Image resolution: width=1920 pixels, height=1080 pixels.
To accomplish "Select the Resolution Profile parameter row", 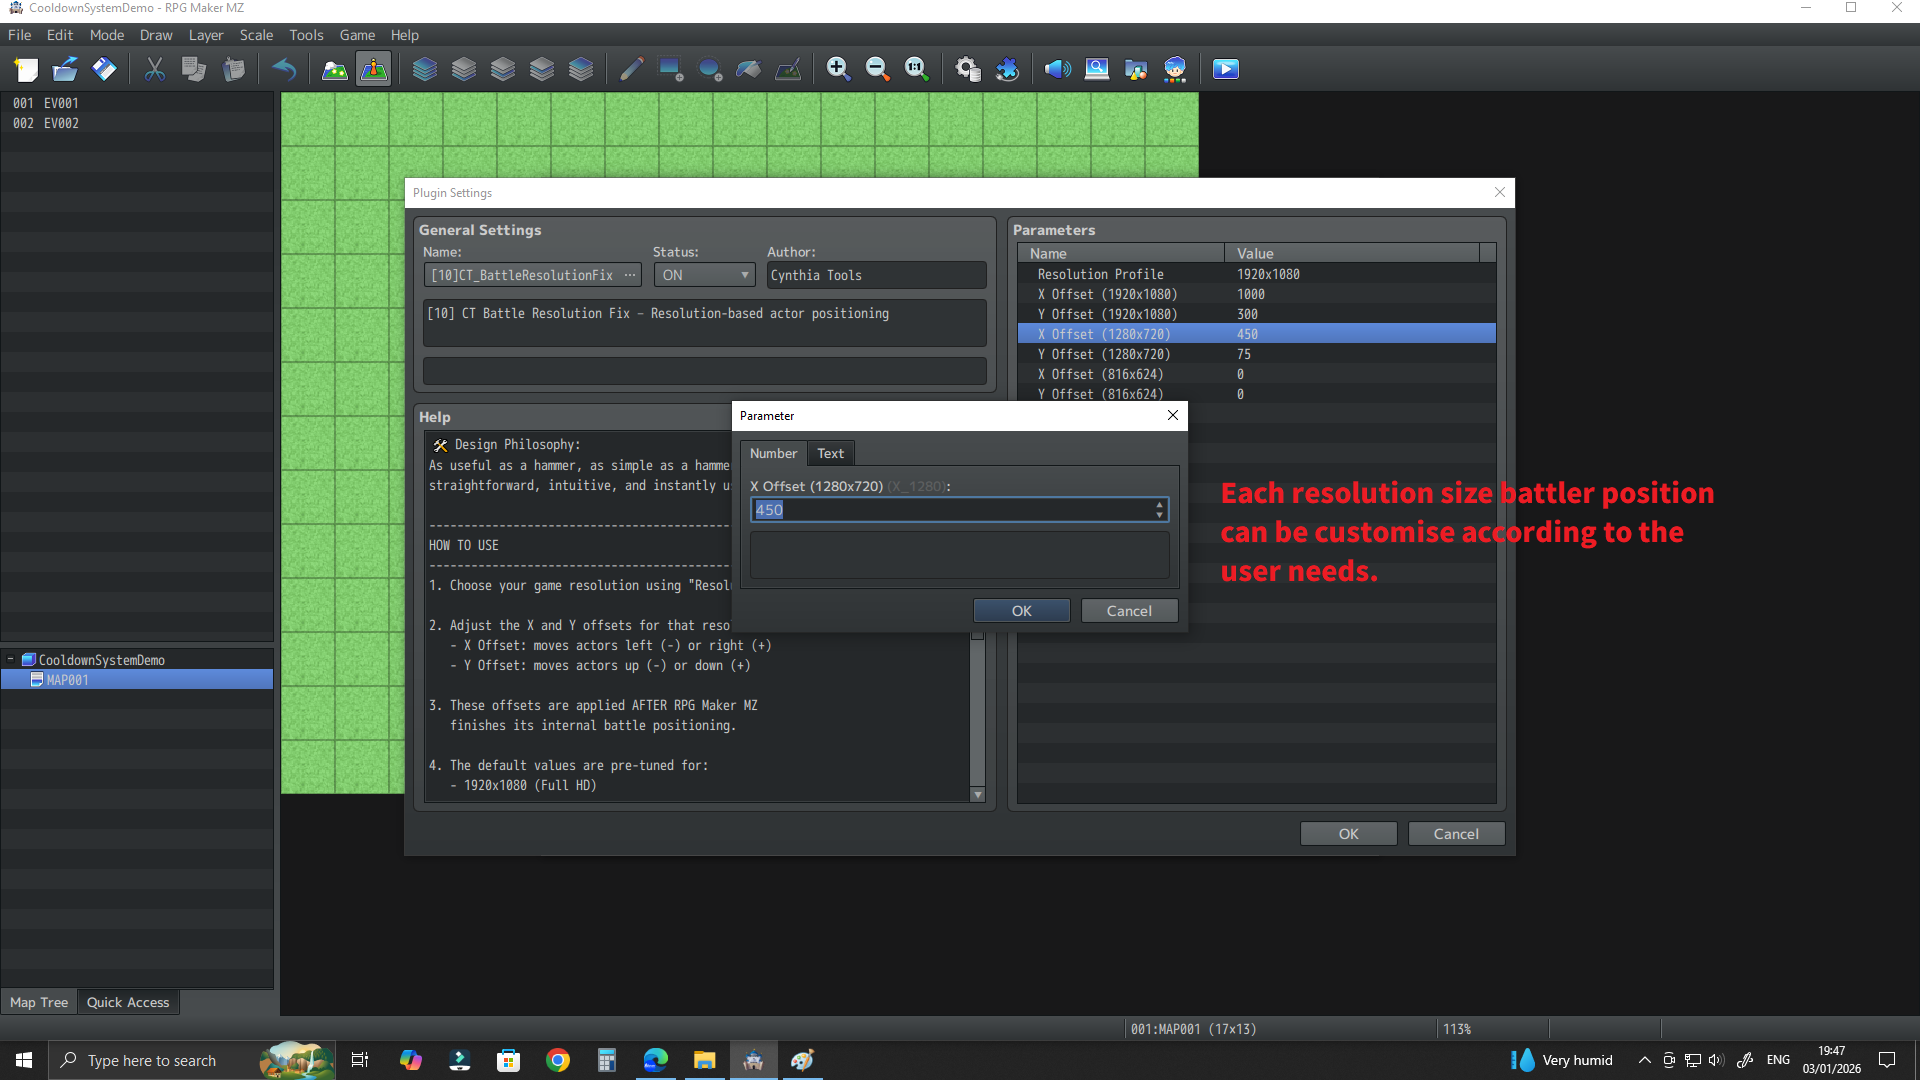I will pyautogui.click(x=1256, y=274).
